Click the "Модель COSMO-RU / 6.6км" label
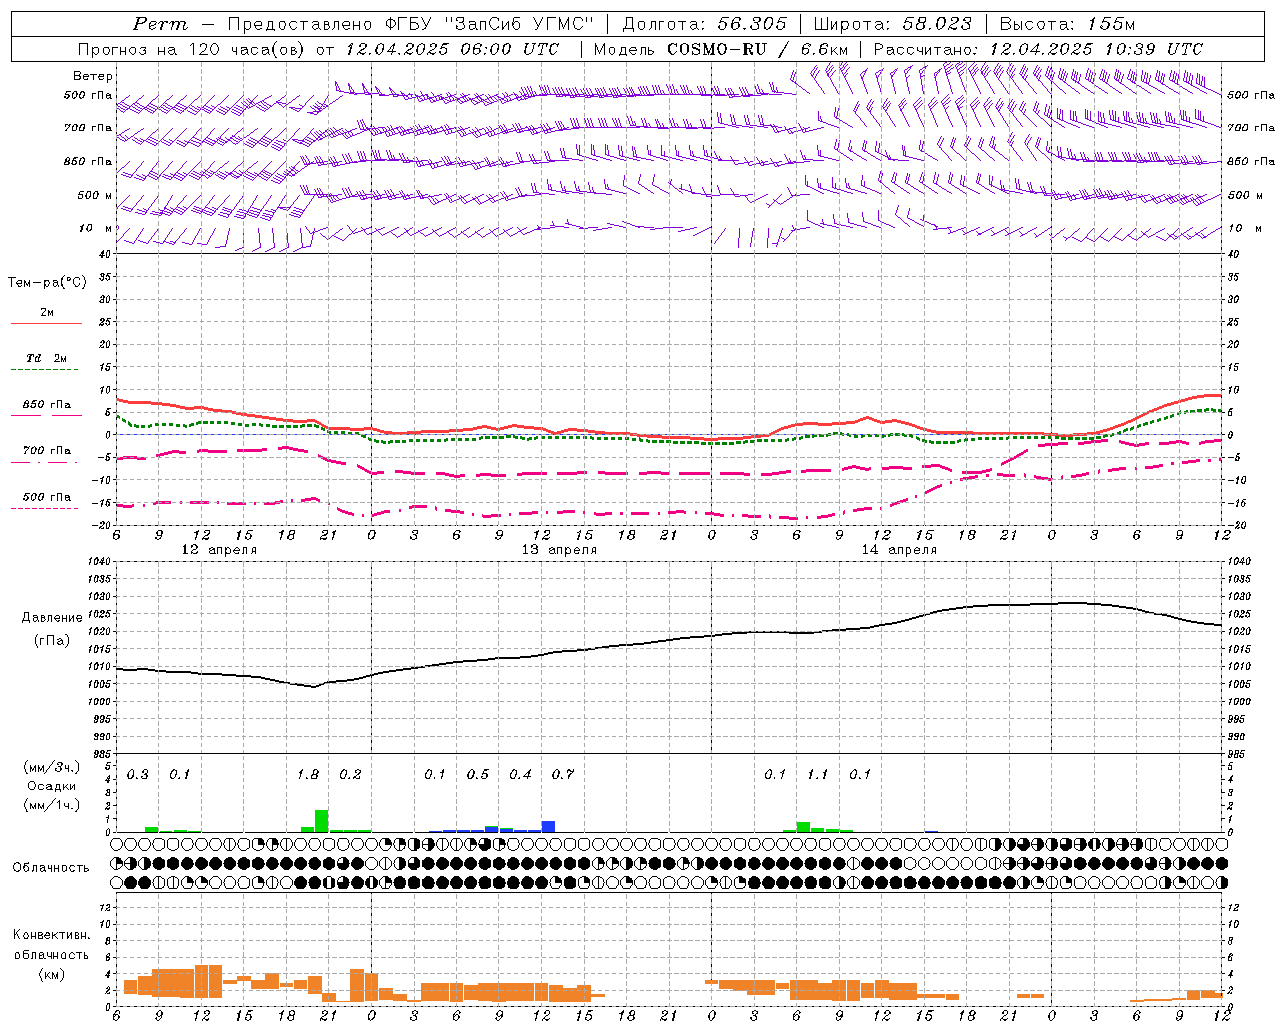This screenshot has width=1280, height=1024. [x=721, y=49]
